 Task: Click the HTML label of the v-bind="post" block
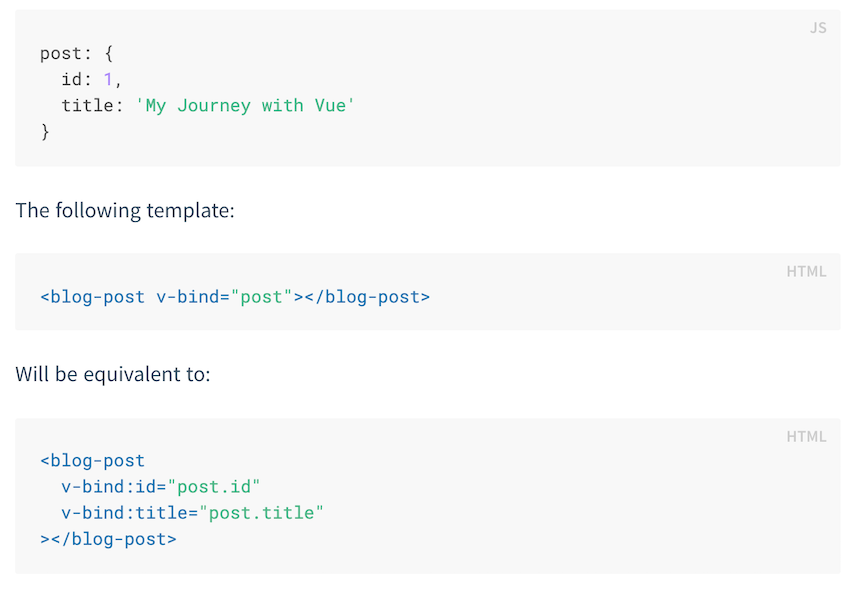[806, 271]
